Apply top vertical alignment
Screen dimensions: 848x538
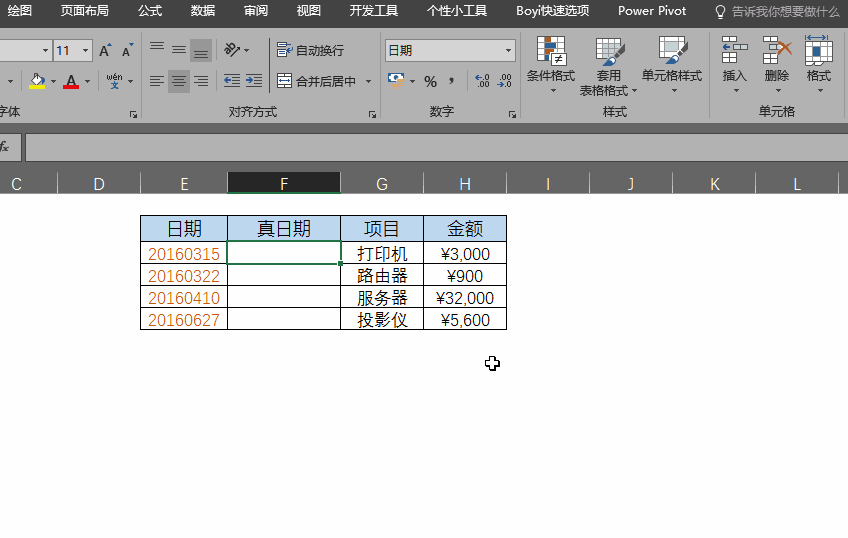(x=157, y=50)
